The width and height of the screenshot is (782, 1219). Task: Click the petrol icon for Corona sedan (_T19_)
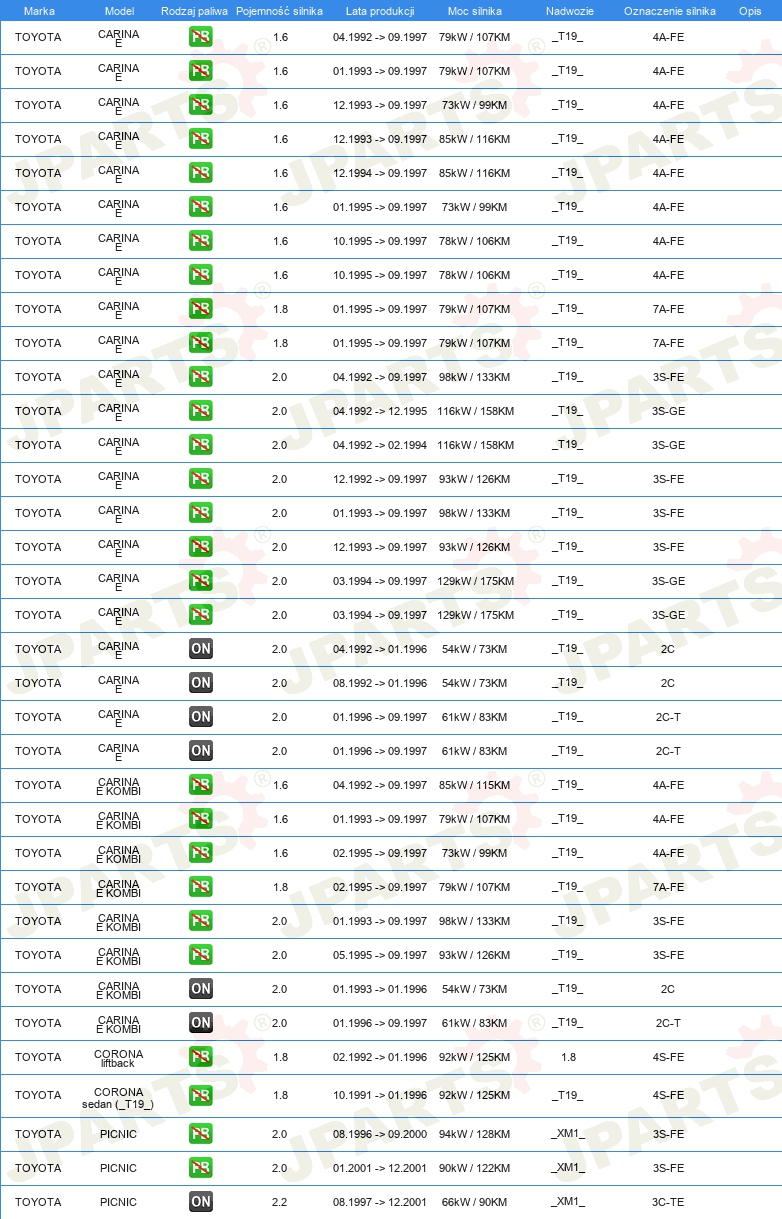pyautogui.click(x=201, y=1095)
